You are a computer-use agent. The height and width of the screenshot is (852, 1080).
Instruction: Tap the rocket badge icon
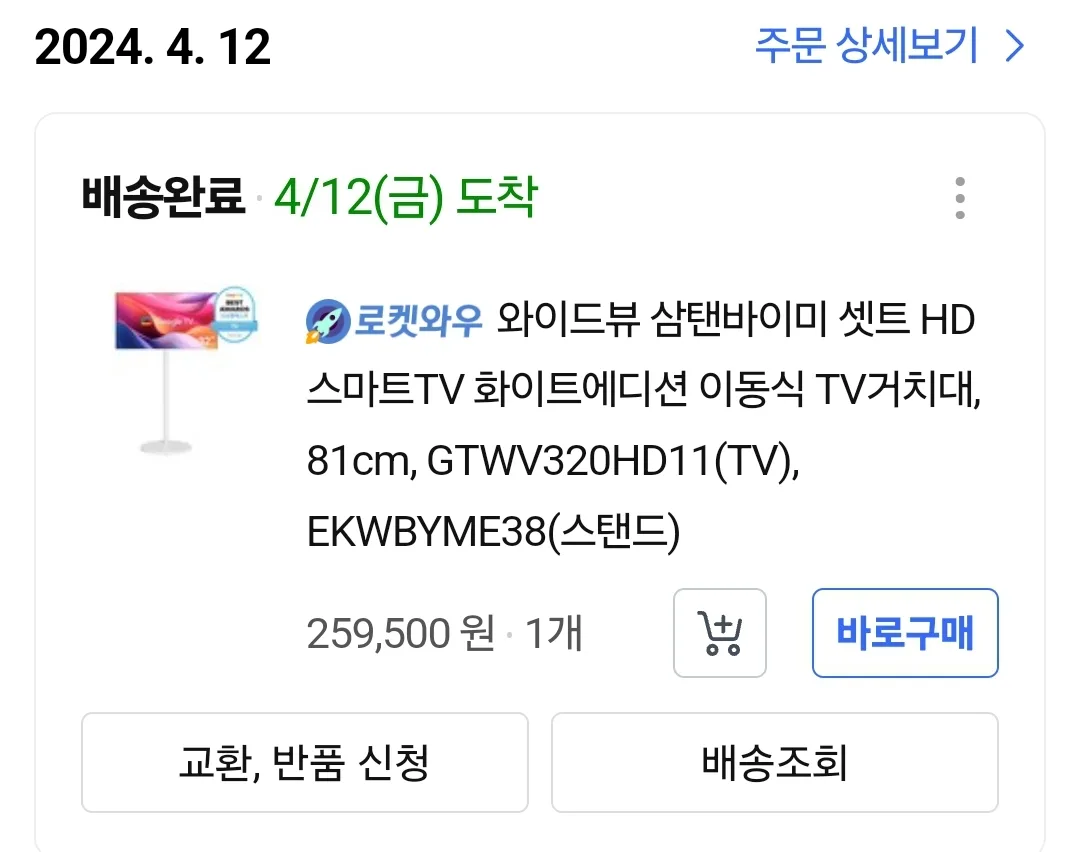(328, 321)
